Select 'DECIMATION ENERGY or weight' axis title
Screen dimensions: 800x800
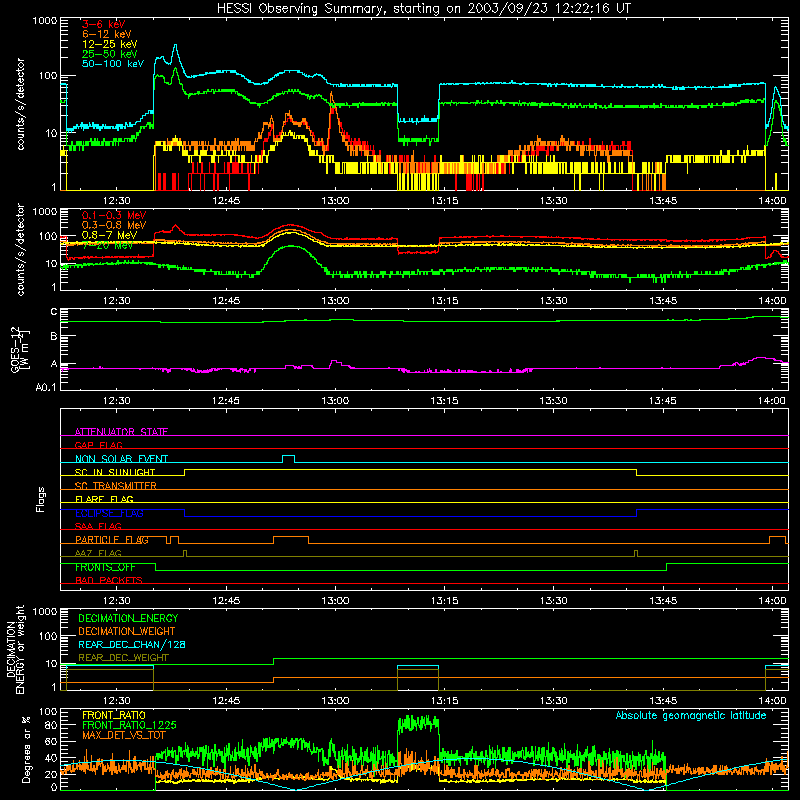(15, 649)
